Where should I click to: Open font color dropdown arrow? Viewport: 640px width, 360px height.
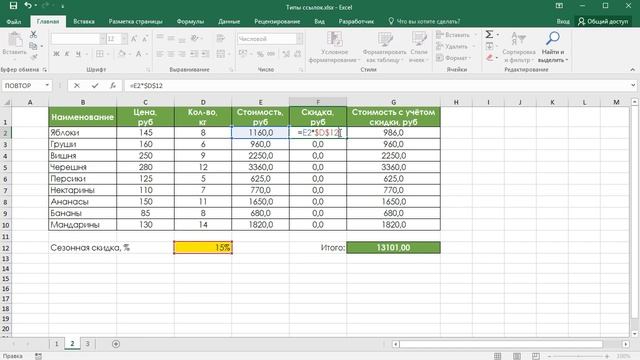pyautogui.click(x=147, y=54)
